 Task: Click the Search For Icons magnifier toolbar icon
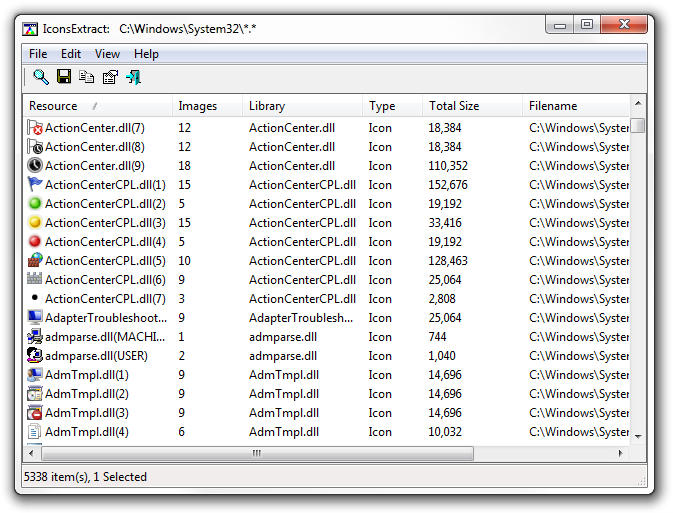pyautogui.click(x=41, y=77)
